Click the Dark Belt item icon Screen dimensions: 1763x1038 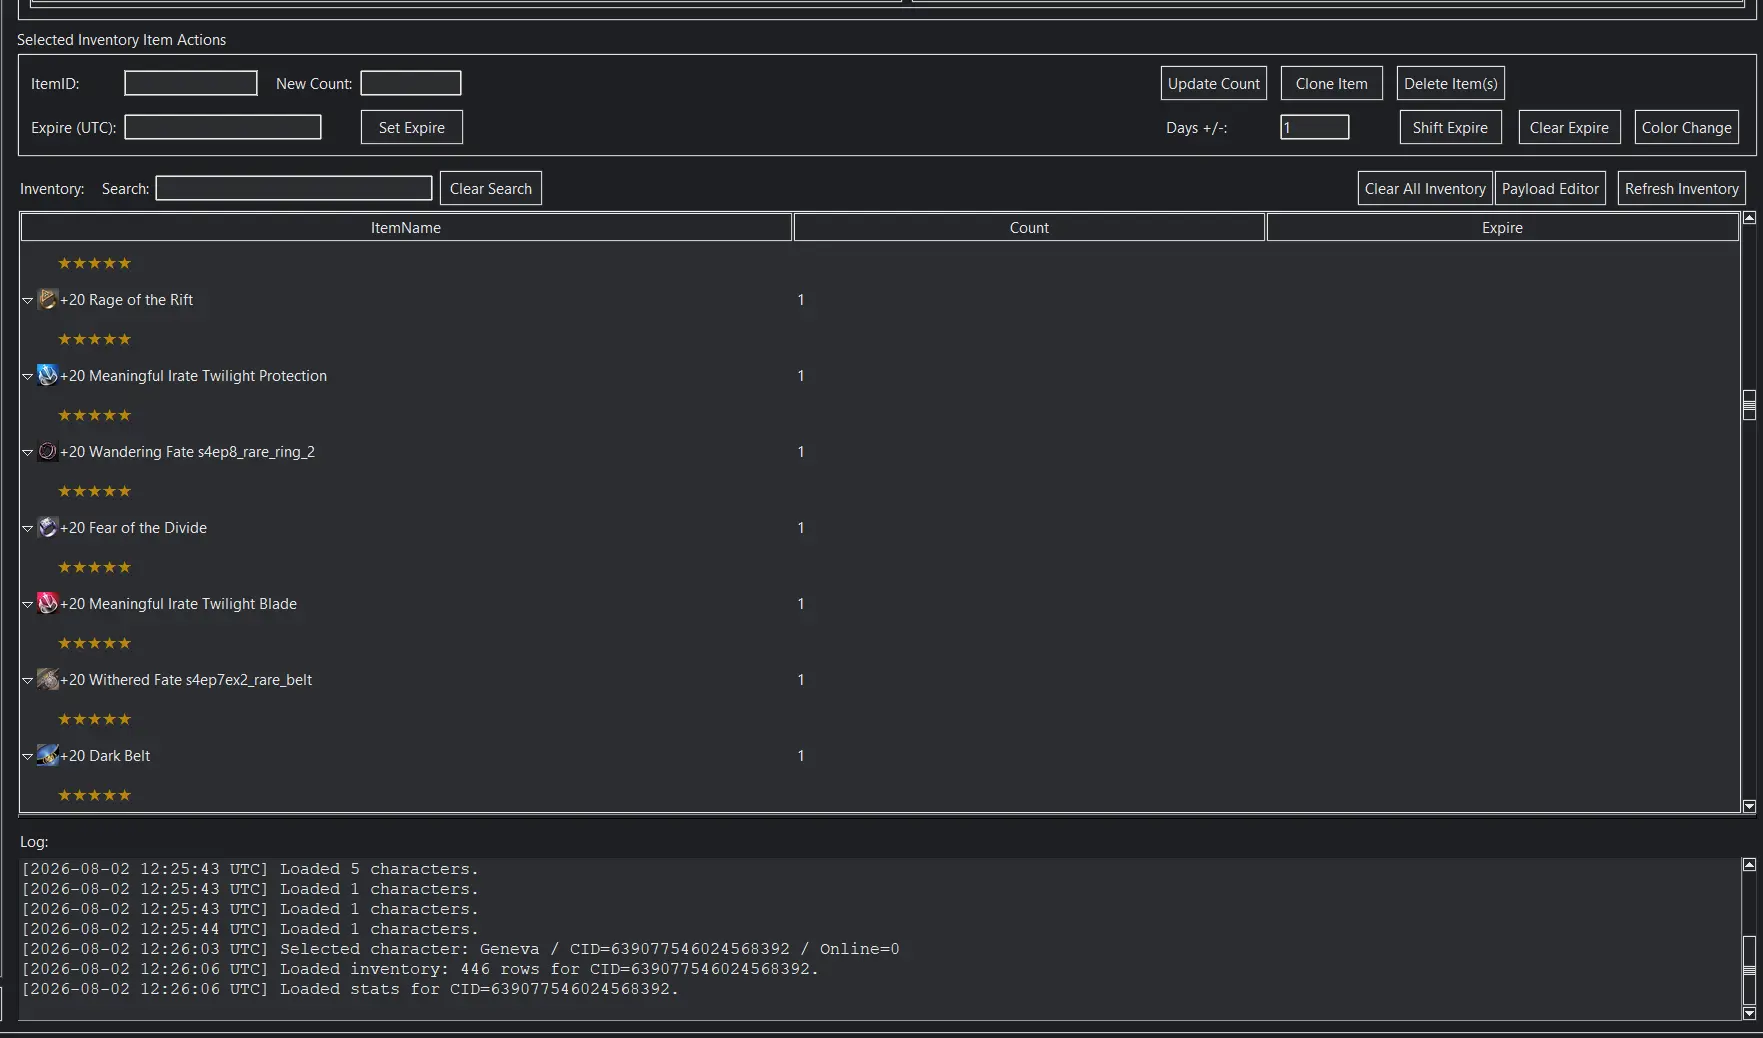click(47, 755)
